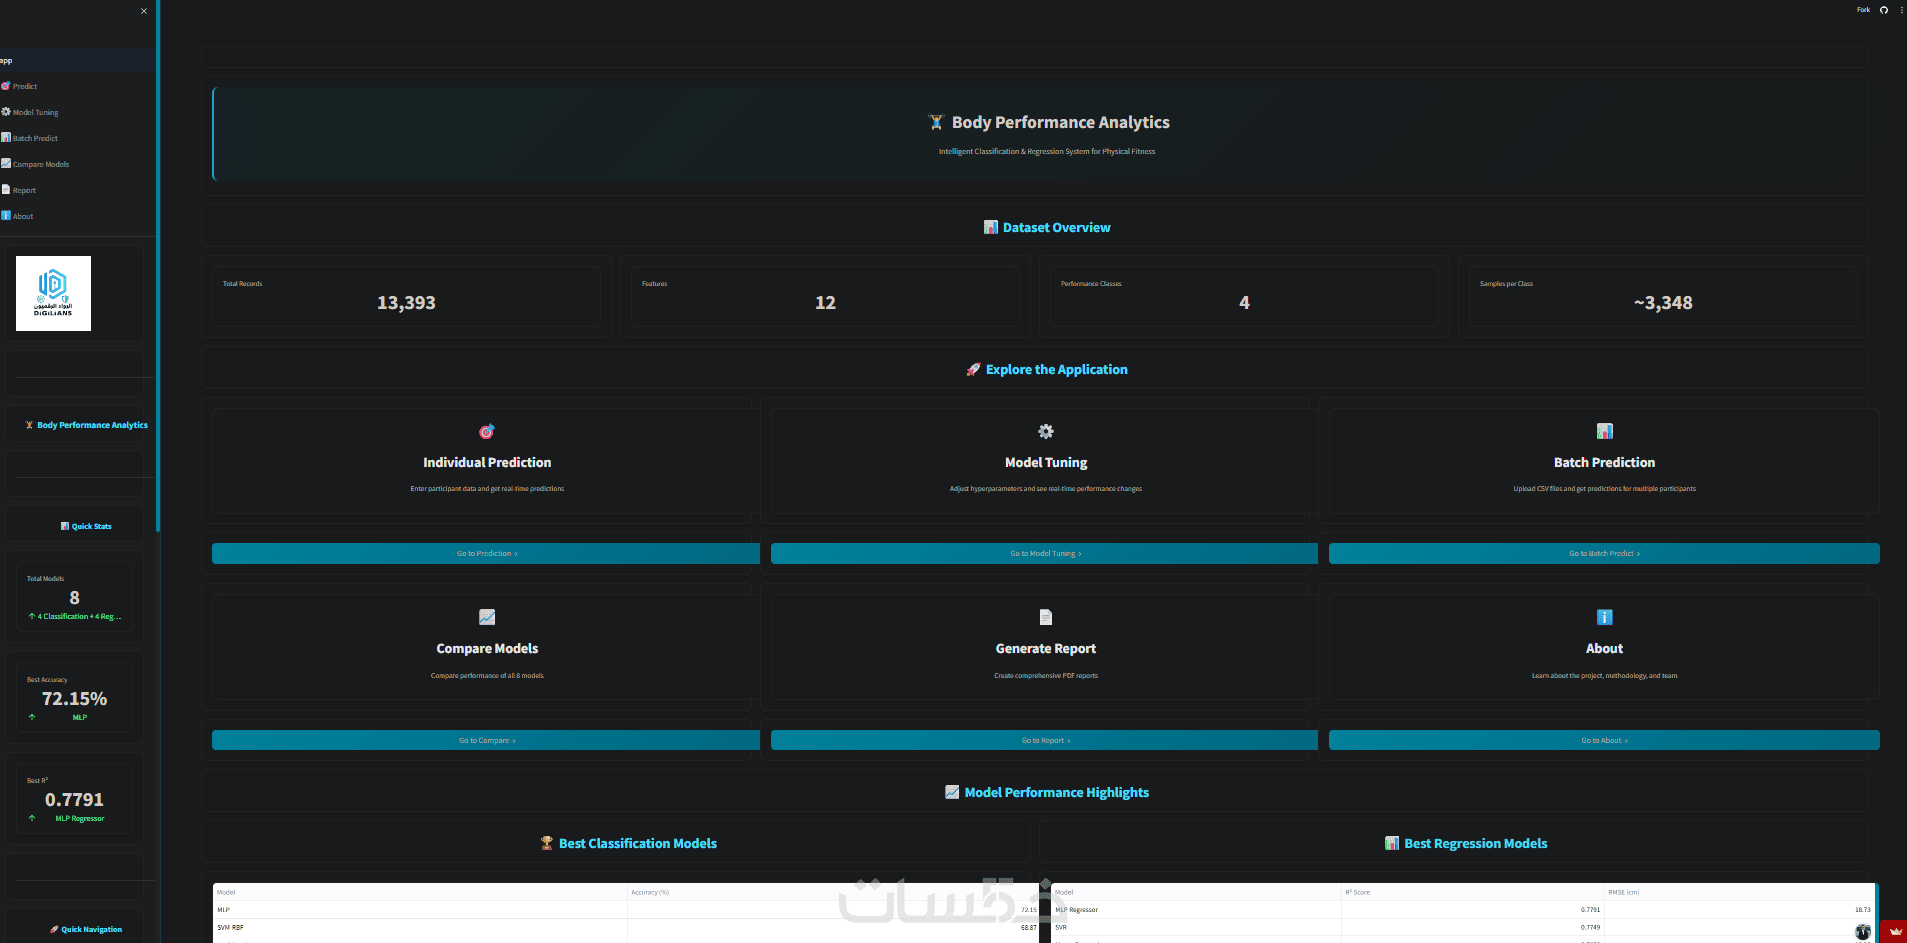
Task: Click Go to Model Tuning button
Action: (x=1045, y=553)
